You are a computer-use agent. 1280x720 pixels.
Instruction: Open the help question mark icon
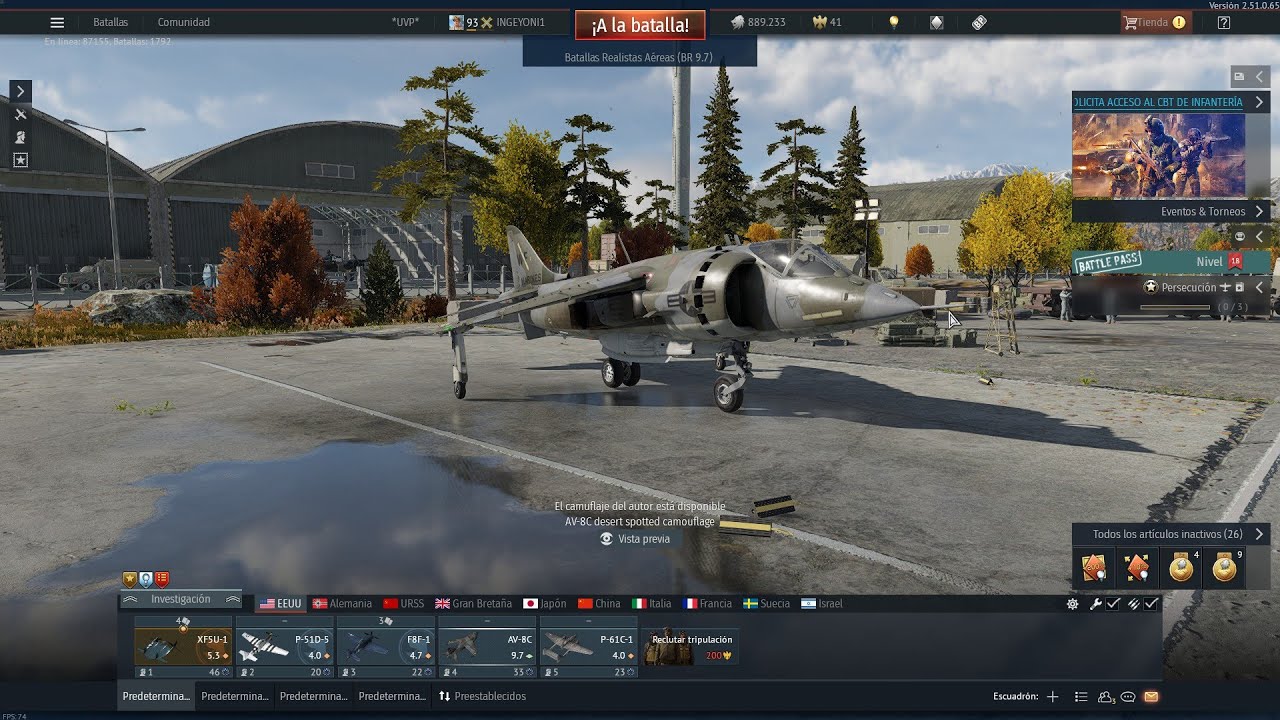(1224, 22)
